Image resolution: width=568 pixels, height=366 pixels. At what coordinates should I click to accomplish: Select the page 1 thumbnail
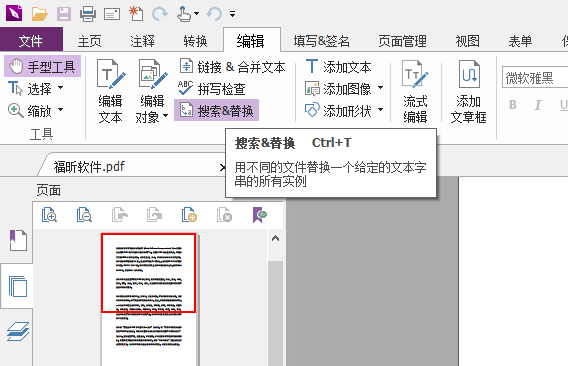[x=149, y=299]
